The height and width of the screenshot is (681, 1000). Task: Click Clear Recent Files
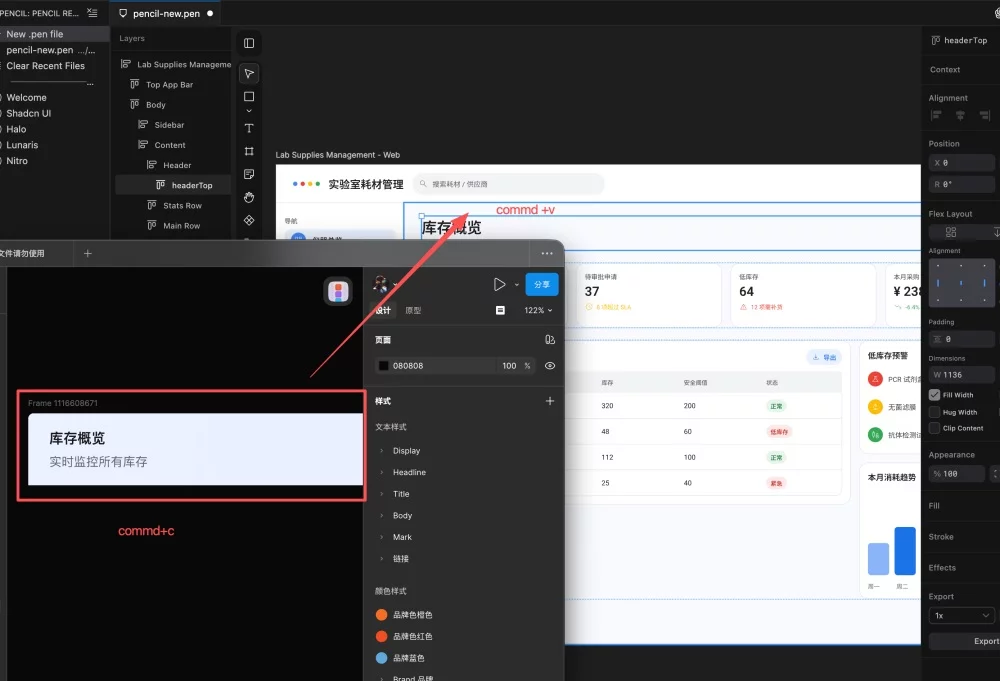point(45,66)
